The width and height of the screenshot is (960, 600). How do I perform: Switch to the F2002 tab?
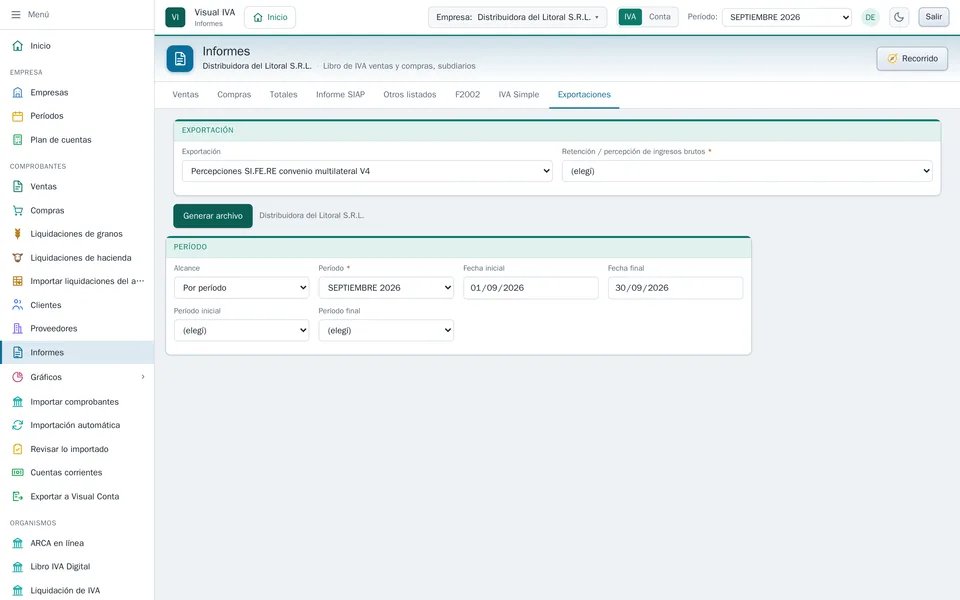click(467, 94)
